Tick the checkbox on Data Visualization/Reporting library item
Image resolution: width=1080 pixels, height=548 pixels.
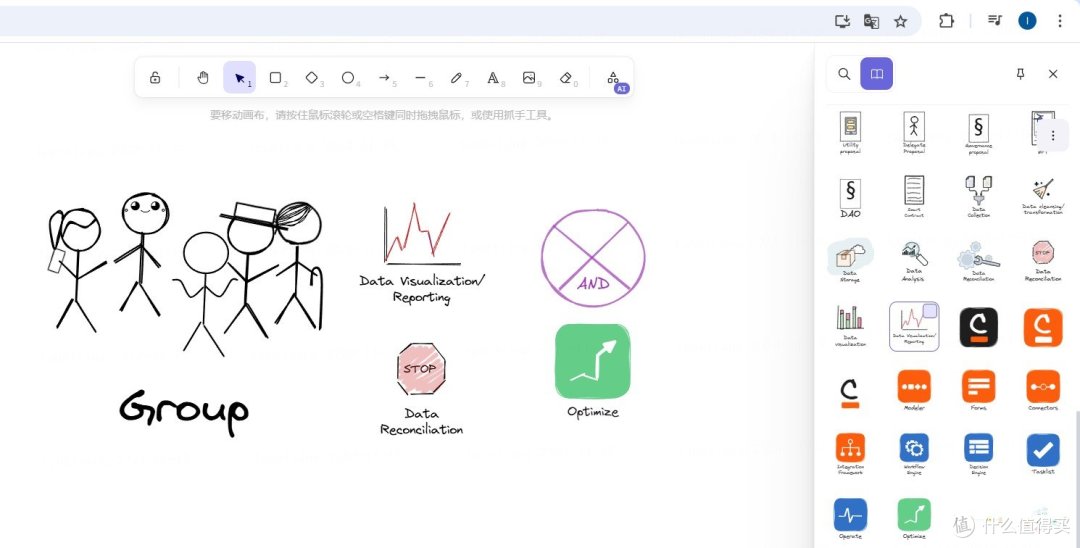[930, 310]
